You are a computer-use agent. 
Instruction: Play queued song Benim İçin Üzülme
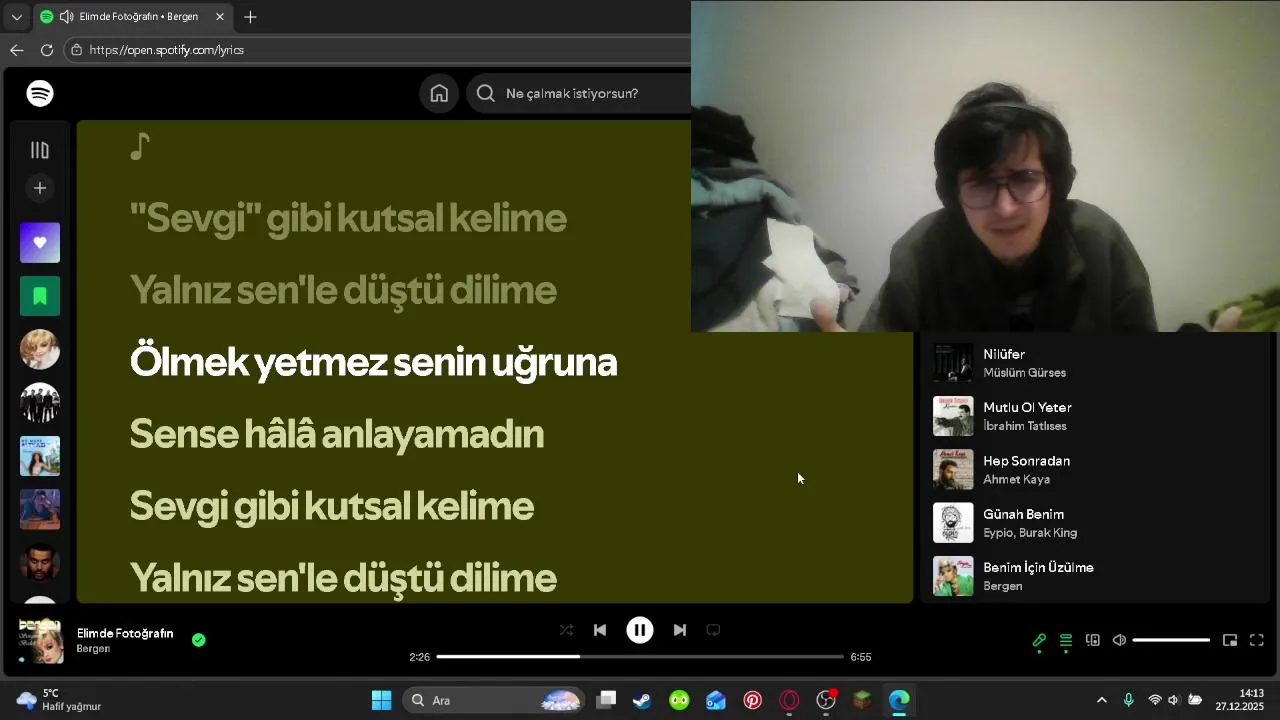click(x=1038, y=567)
